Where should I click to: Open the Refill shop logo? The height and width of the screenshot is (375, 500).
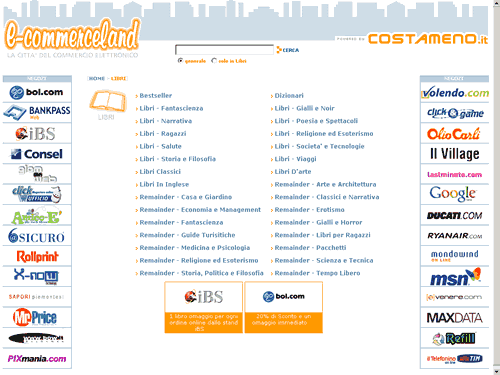[x=454, y=338]
